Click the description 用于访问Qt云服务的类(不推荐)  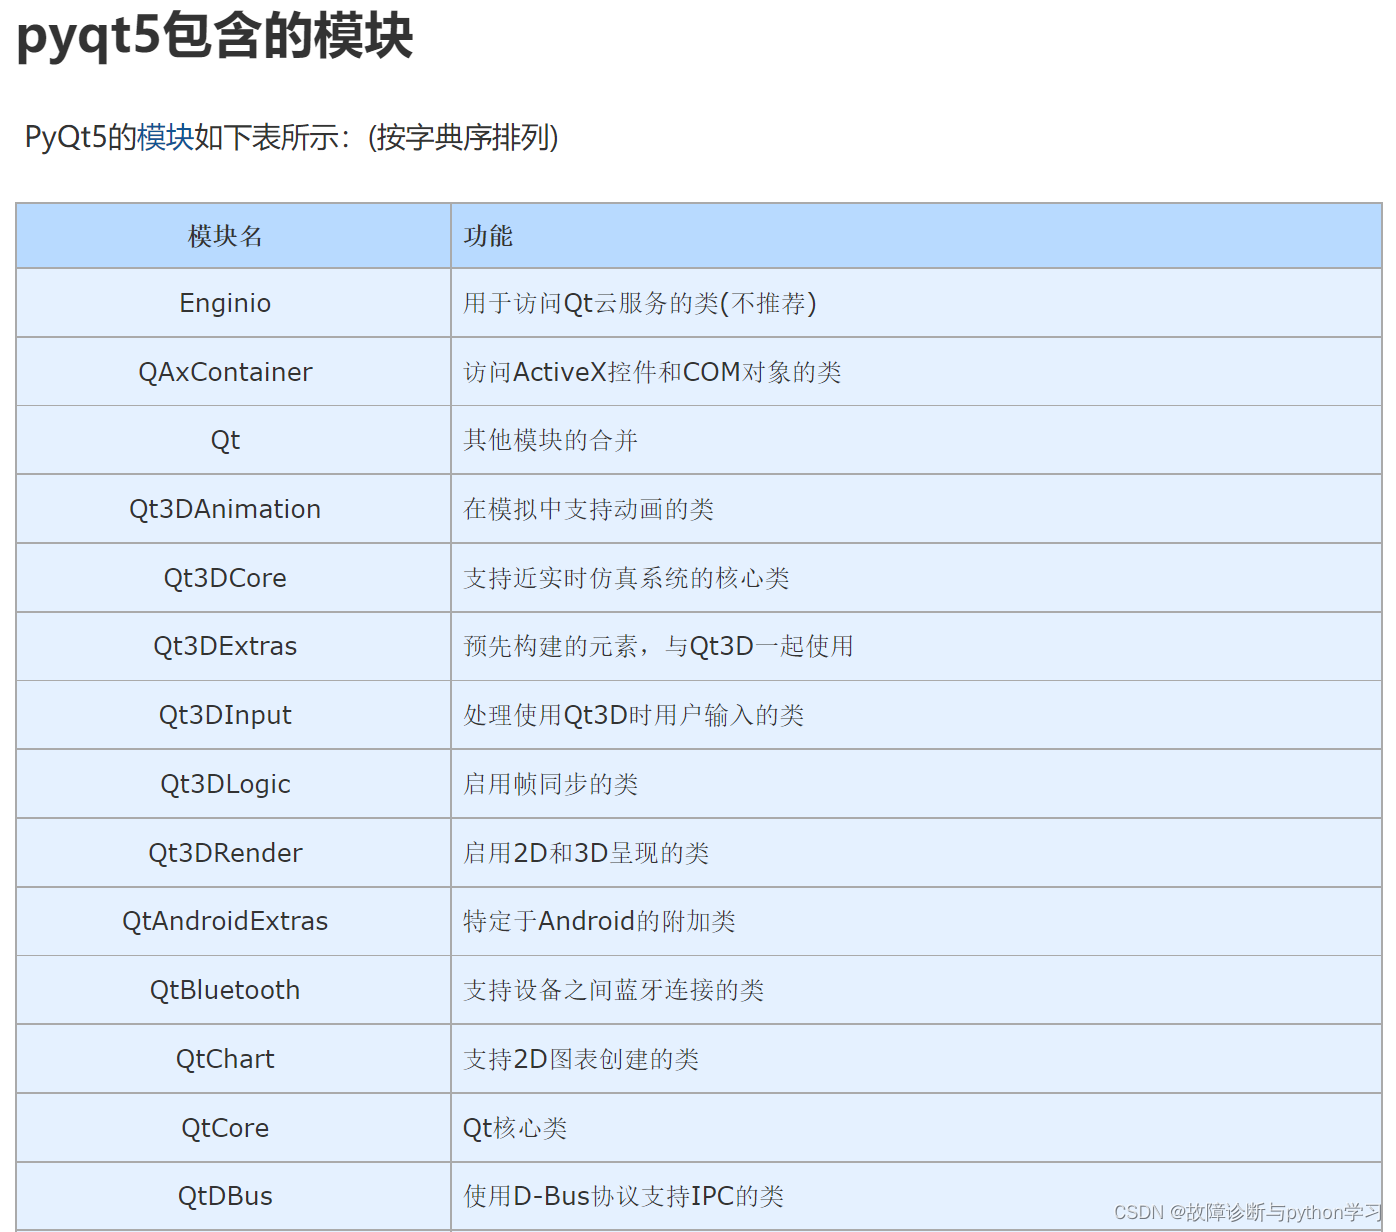[640, 303]
